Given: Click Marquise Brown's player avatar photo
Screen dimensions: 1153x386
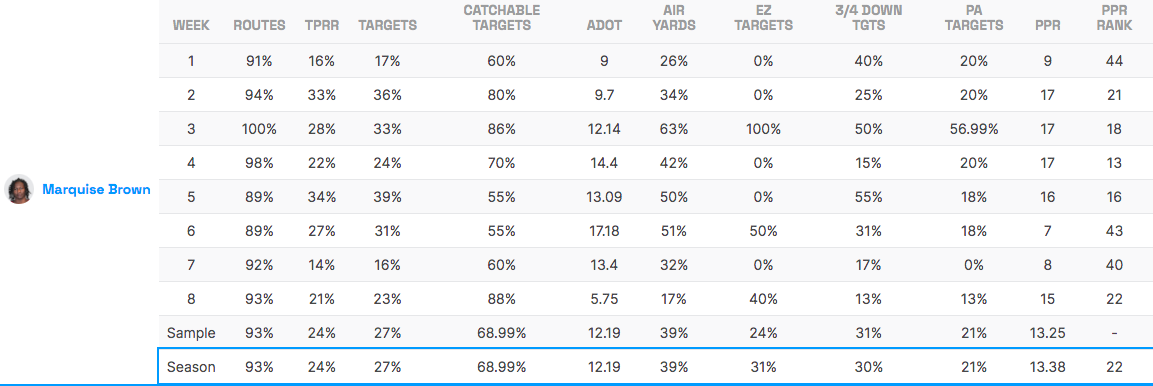Looking at the screenshot, I should pyautogui.click(x=19, y=190).
